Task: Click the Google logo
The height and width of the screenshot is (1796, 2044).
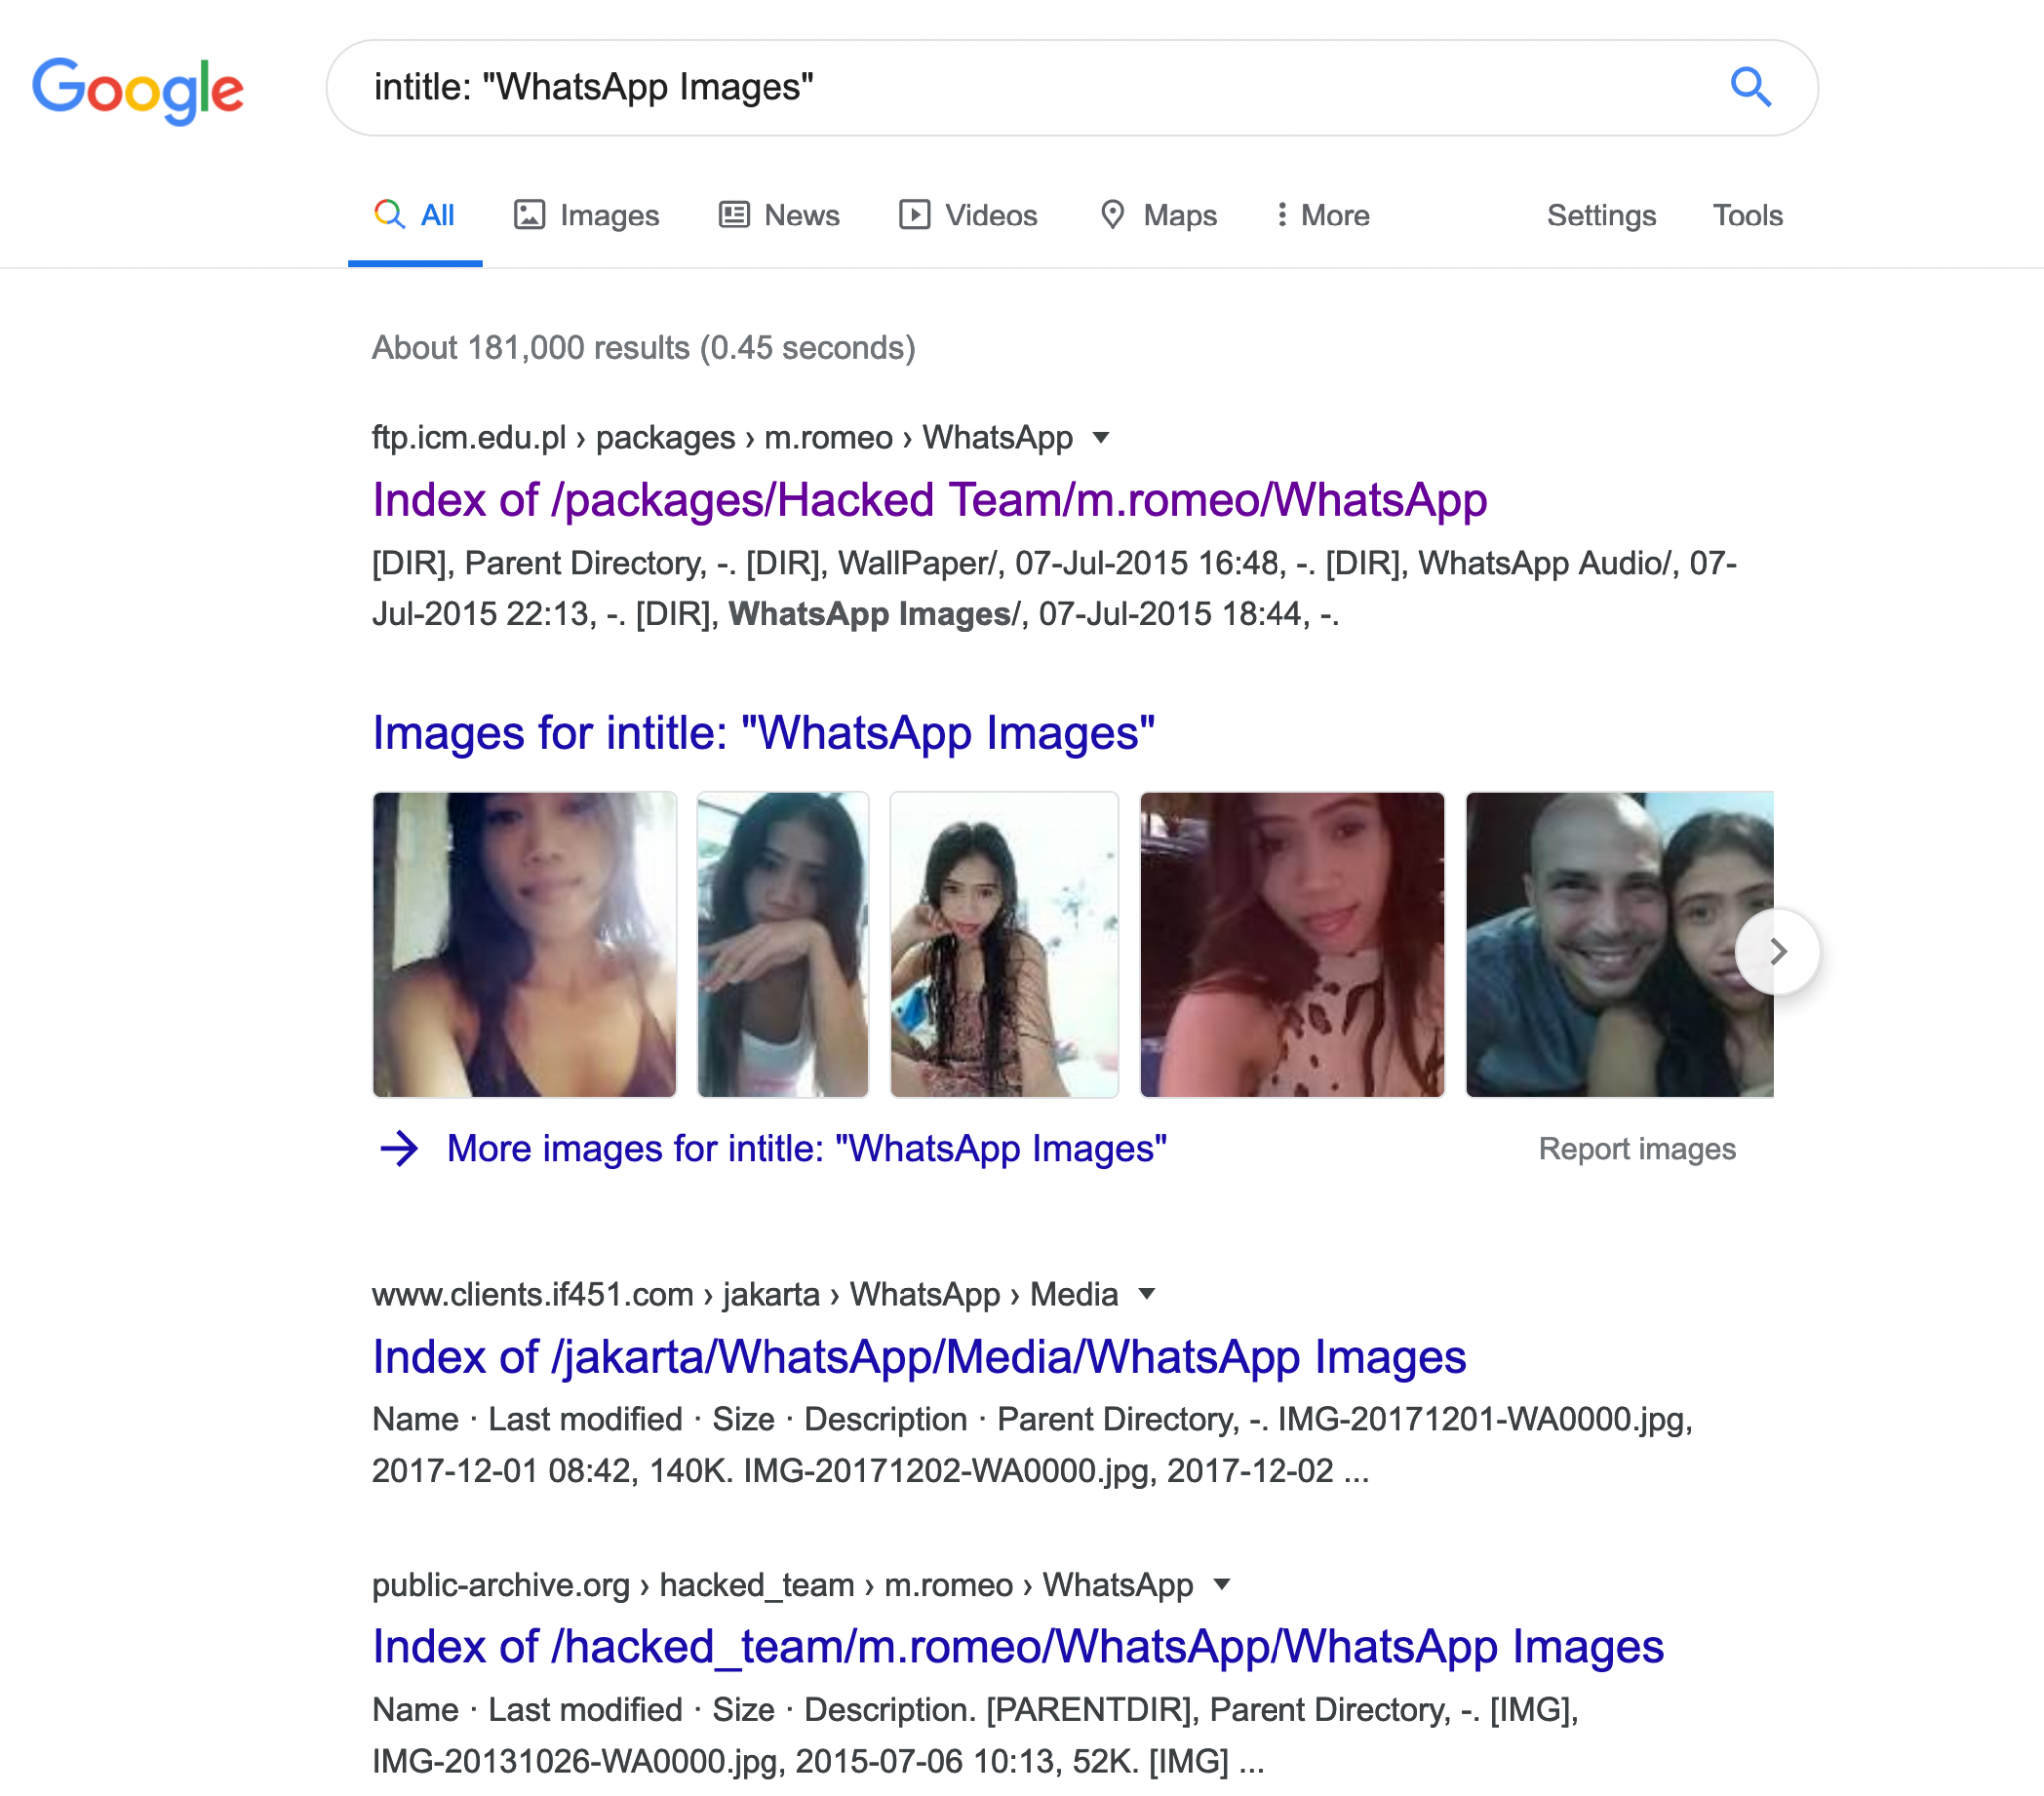Action: click(138, 90)
